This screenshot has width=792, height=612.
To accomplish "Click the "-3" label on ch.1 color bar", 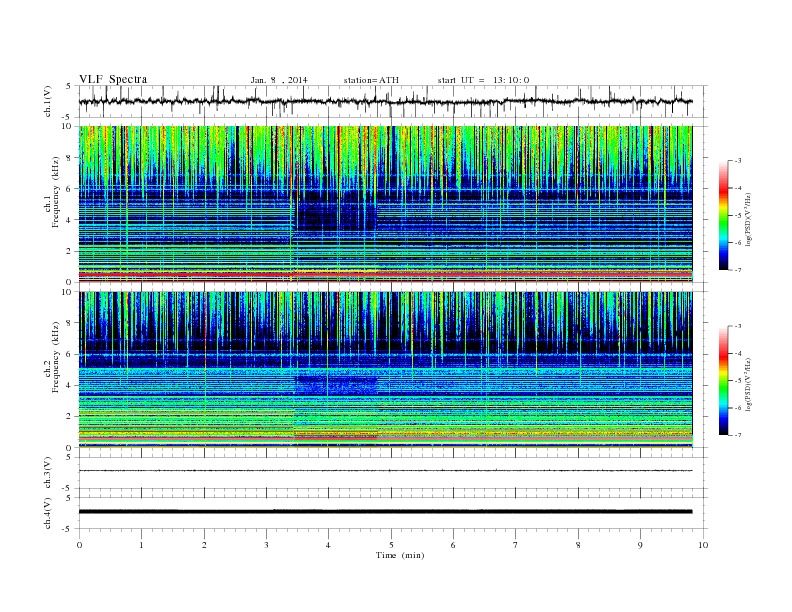I will (738, 161).
